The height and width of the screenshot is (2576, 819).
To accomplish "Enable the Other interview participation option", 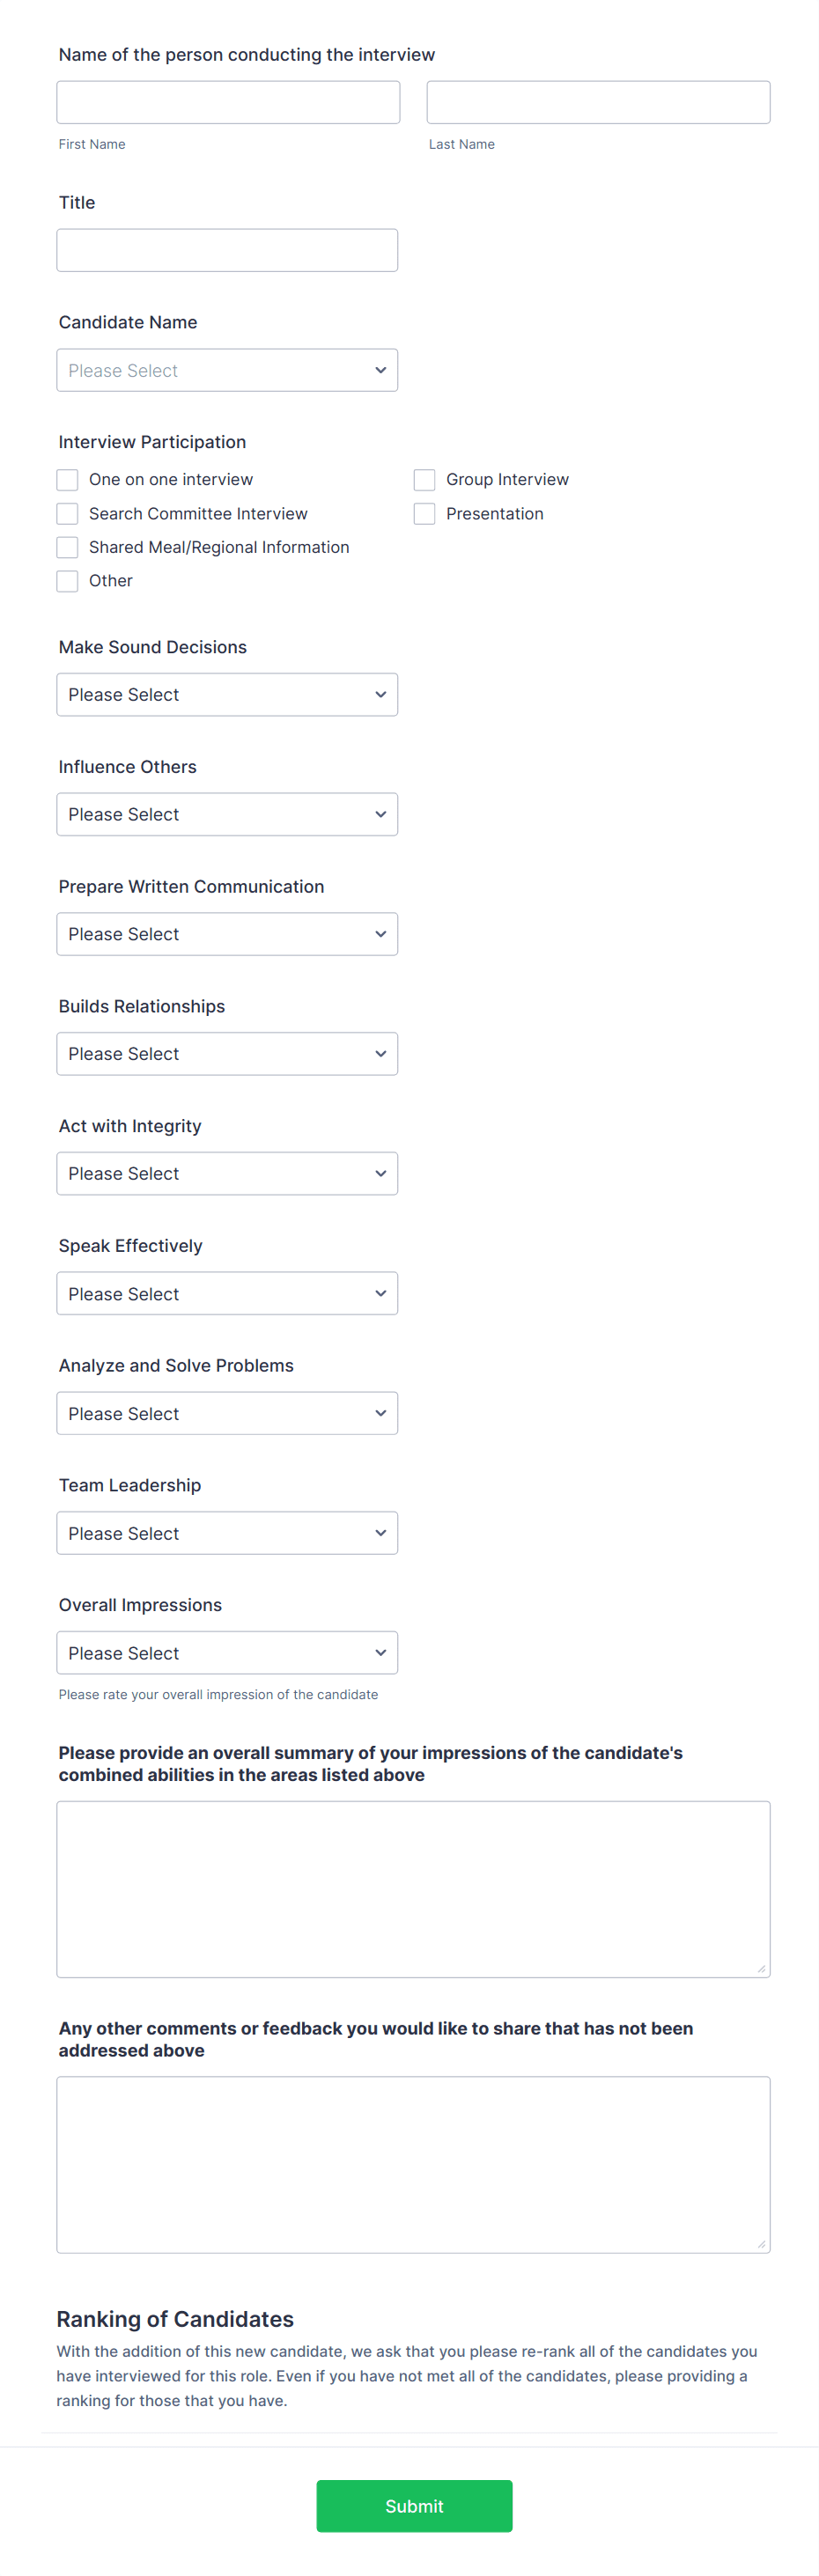I will pyautogui.click(x=67, y=581).
